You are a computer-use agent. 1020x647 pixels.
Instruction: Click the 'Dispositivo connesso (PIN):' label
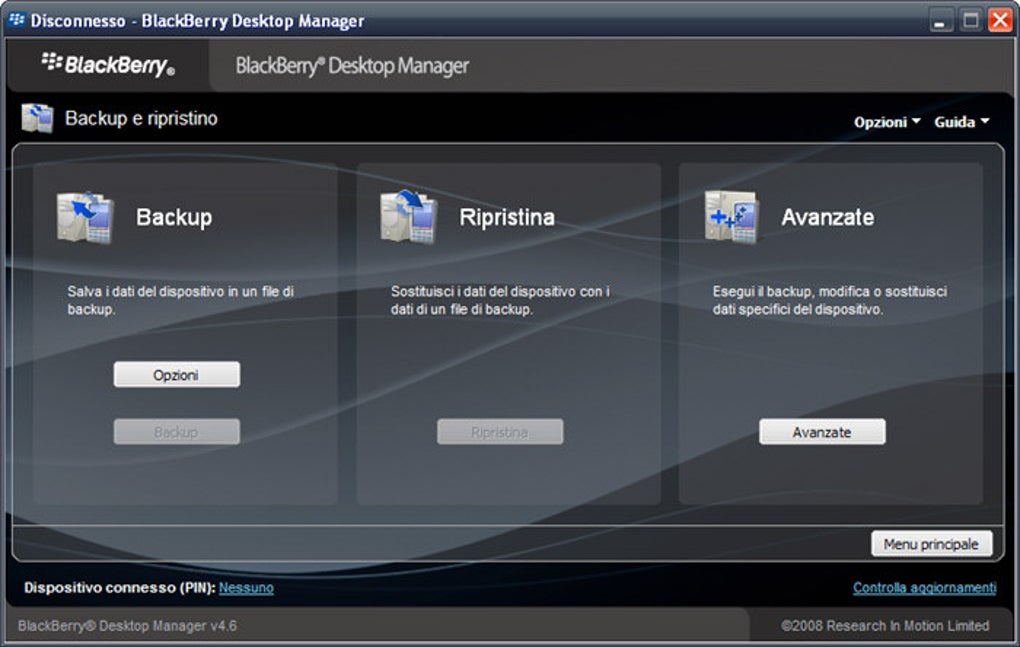pos(120,588)
